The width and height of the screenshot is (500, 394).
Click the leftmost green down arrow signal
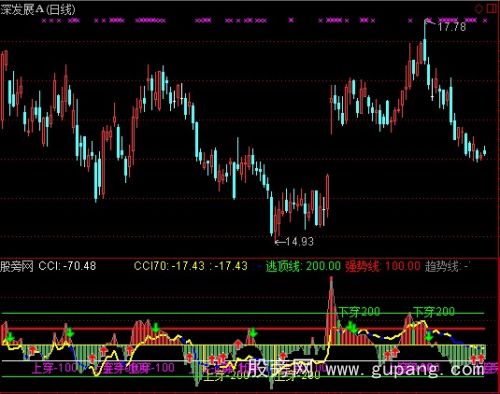tap(10, 337)
